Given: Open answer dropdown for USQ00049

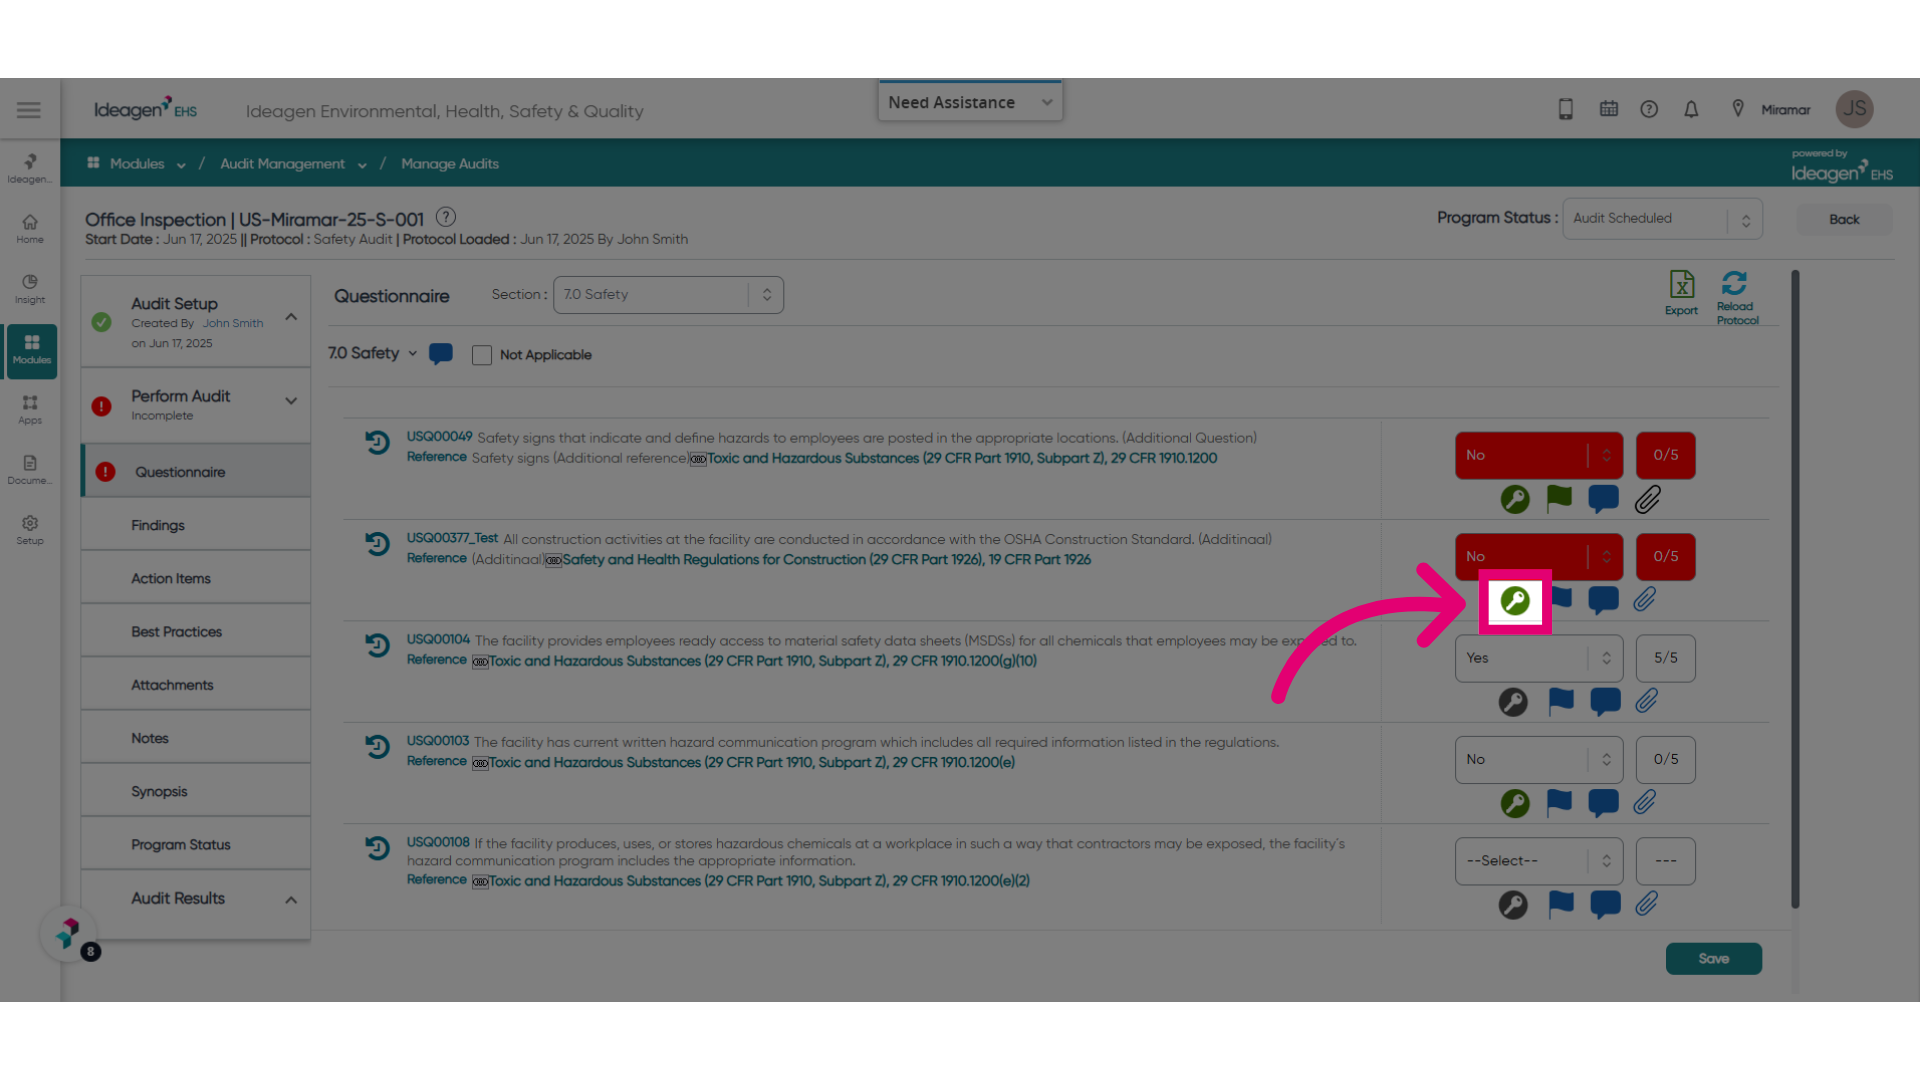Looking at the screenshot, I should click(1539, 455).
